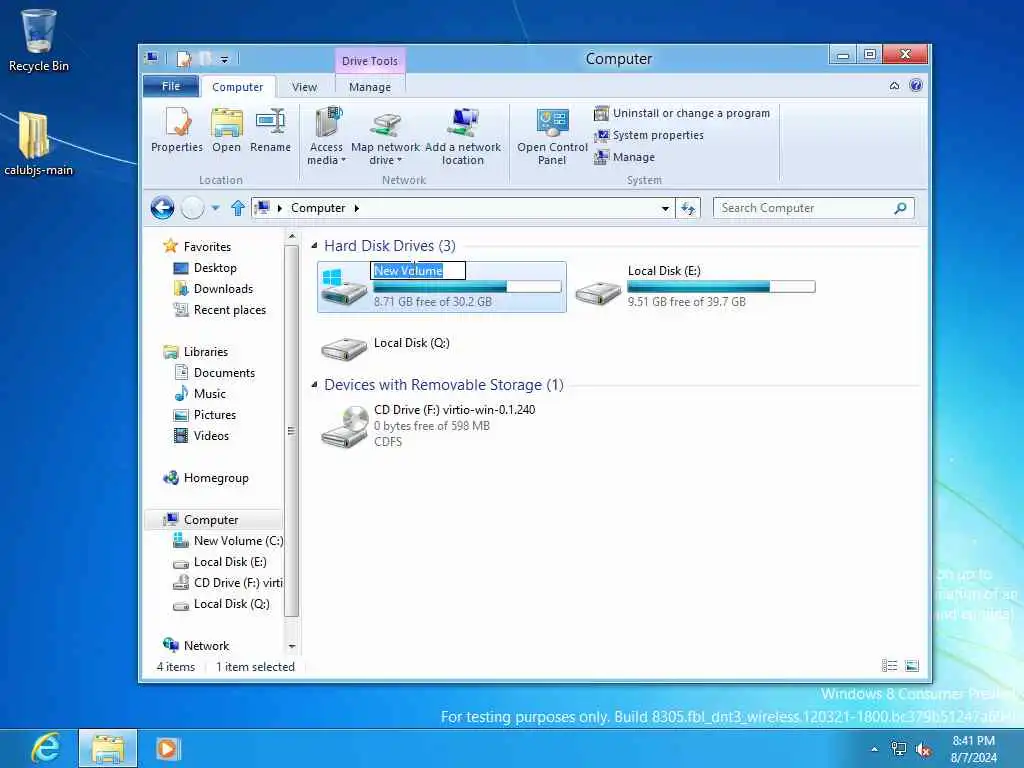Open the File menu tab
Viewport: 1024px width, 768px height.
point(170,86)
